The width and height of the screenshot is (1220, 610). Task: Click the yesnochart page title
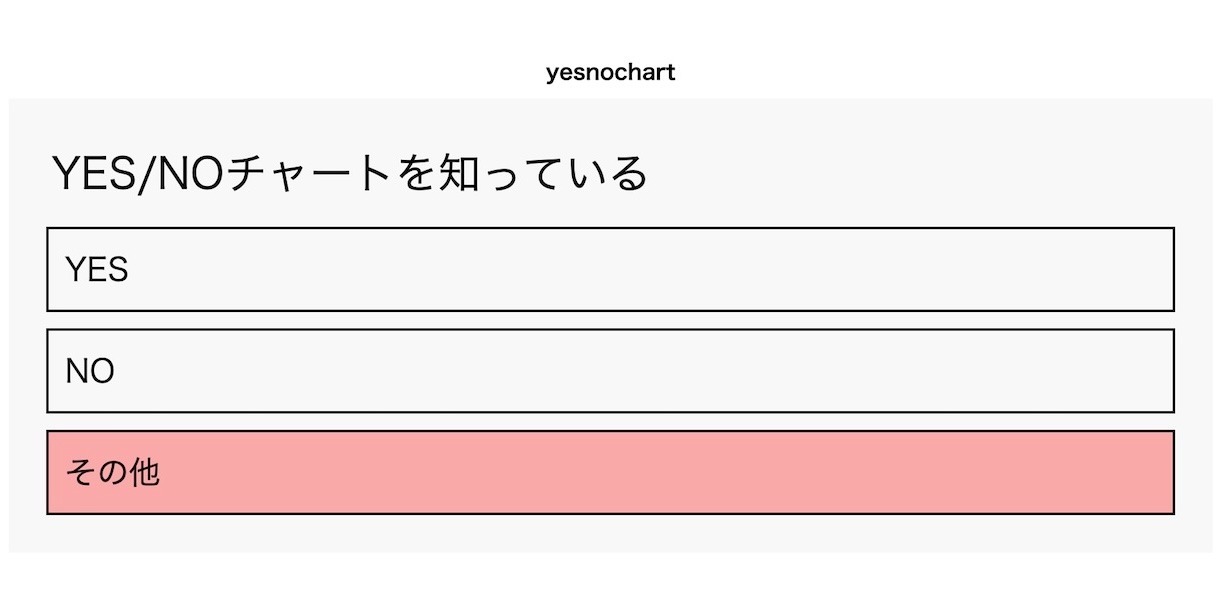click(x=610, y=73)
